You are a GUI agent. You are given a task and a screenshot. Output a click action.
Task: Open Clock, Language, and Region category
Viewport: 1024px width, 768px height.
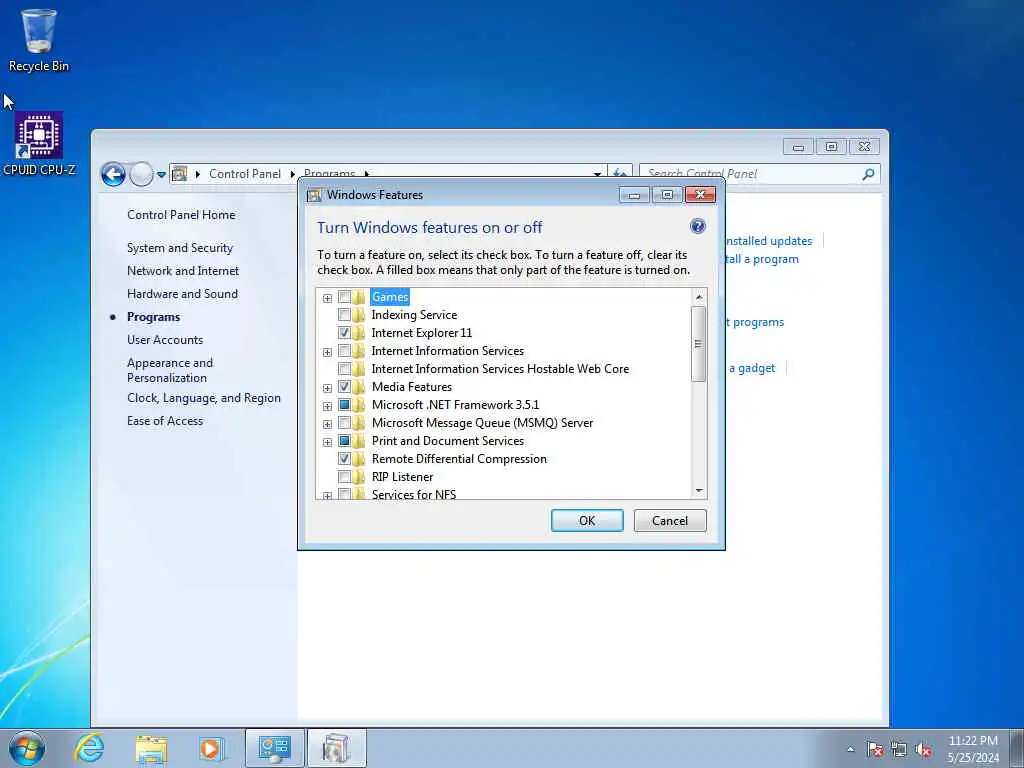tap(204, 398)
